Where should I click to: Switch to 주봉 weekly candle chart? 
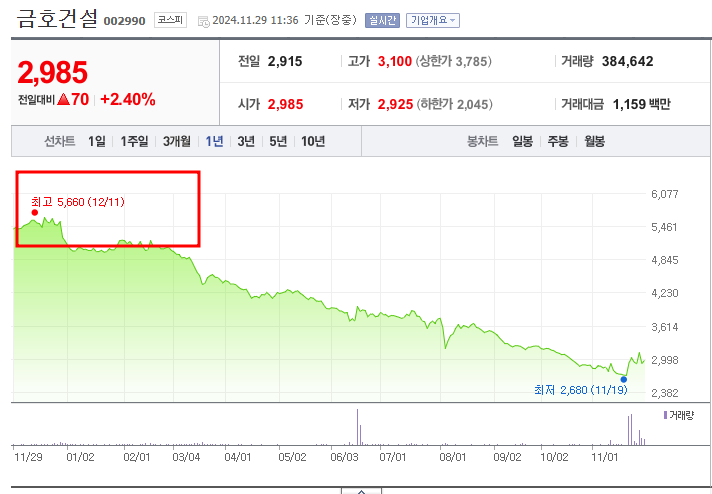tap(558, 141)
